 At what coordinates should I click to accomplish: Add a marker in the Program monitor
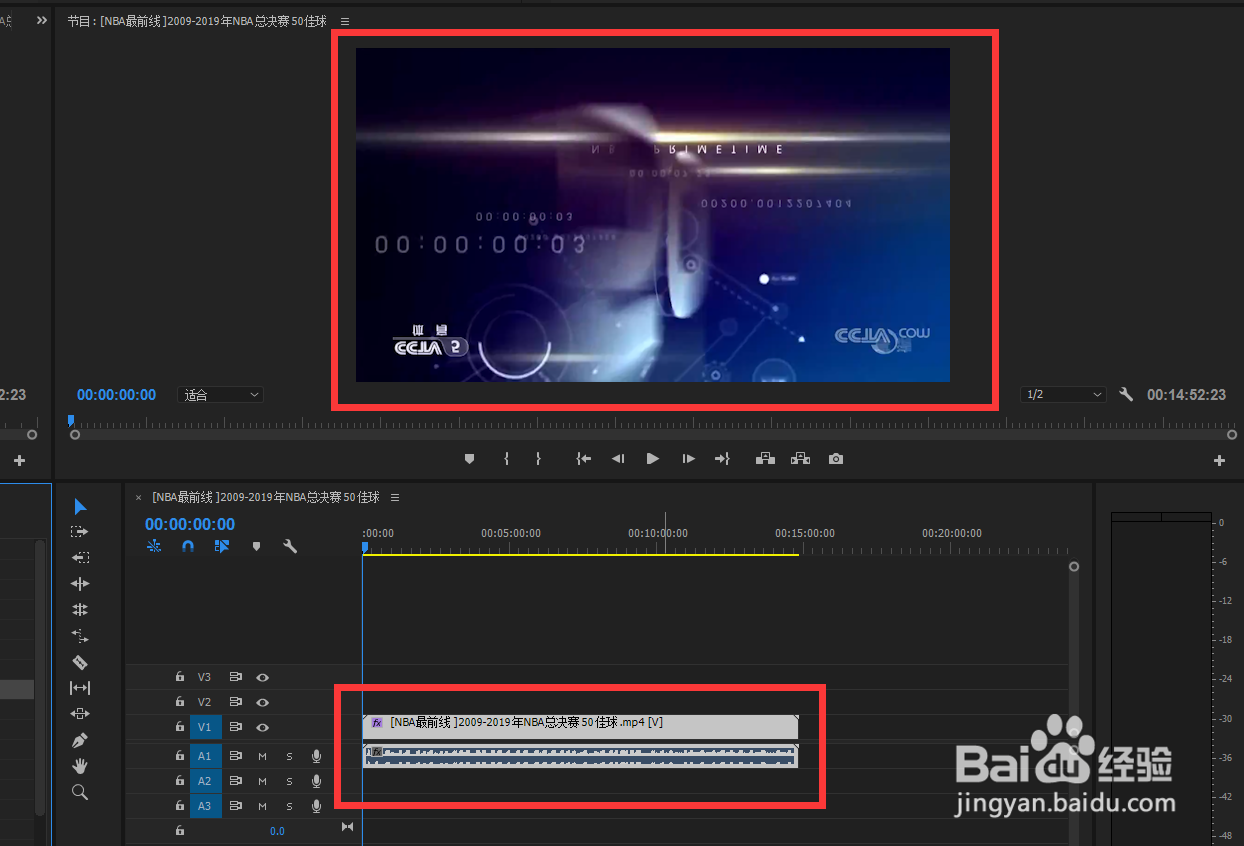click(470, 459)
